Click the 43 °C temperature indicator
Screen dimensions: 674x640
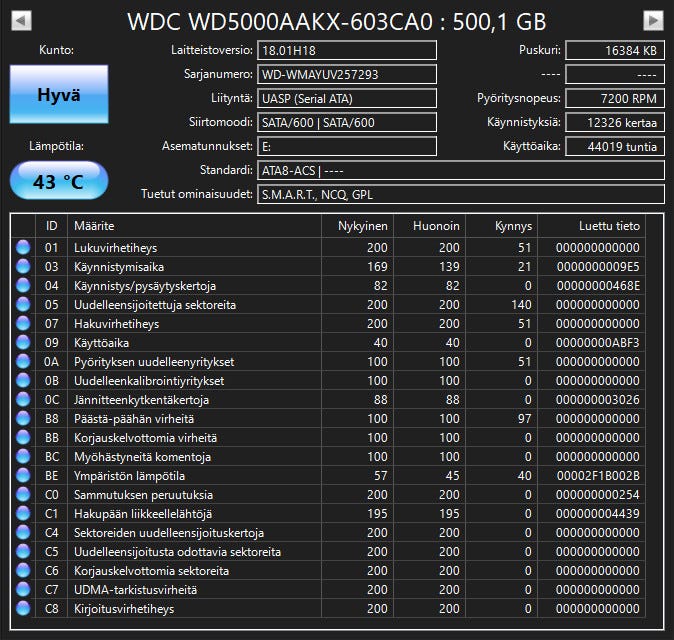click(x=59, y=181)
